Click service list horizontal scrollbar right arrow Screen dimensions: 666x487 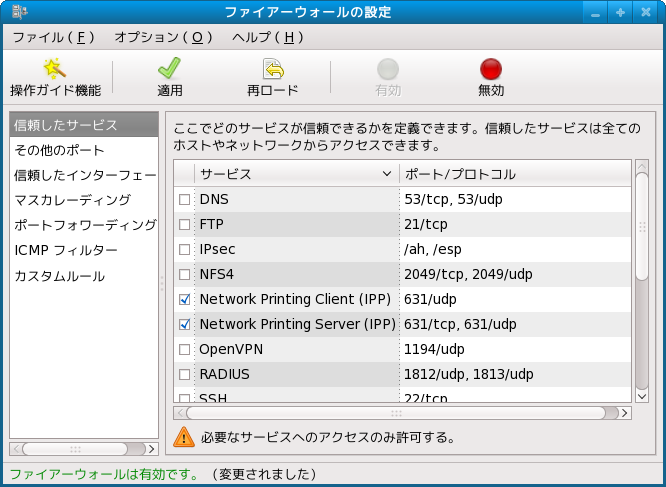(625, 412)
